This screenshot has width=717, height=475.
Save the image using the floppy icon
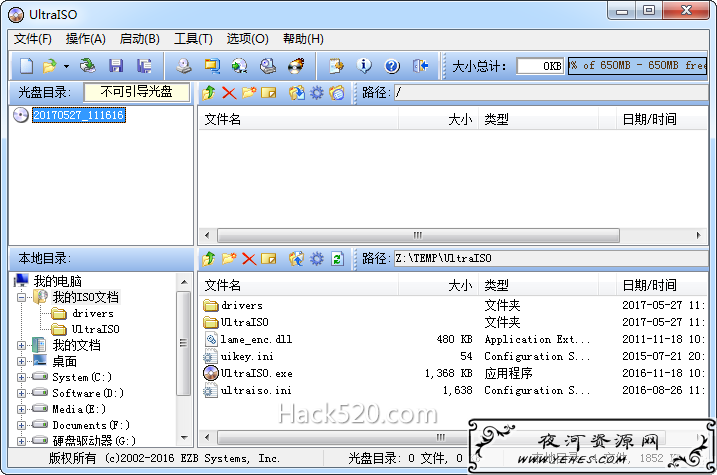[x=116, y=66]
